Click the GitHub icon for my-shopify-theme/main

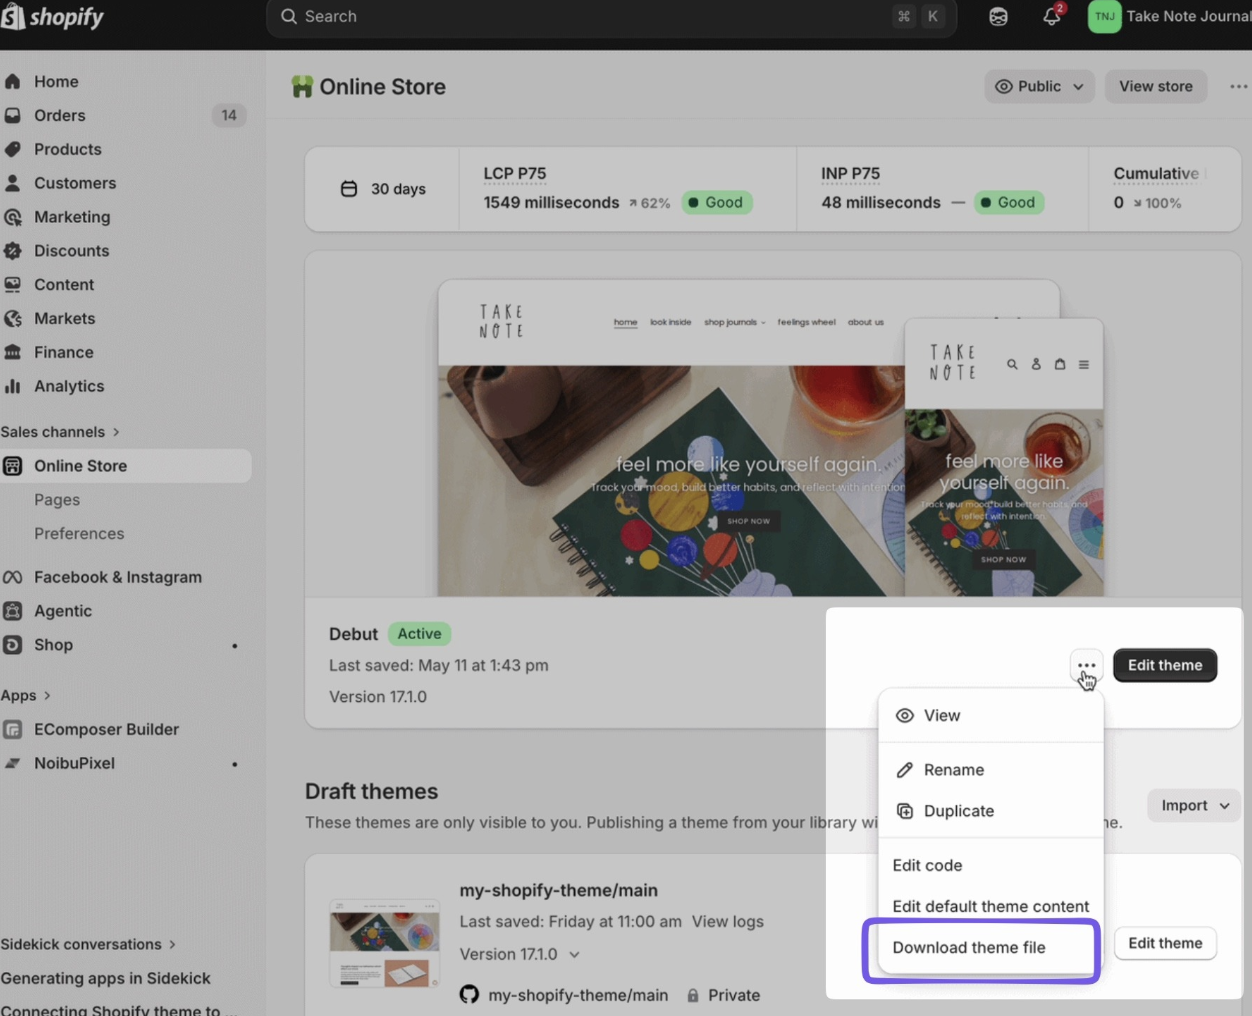tap(469, 996)
